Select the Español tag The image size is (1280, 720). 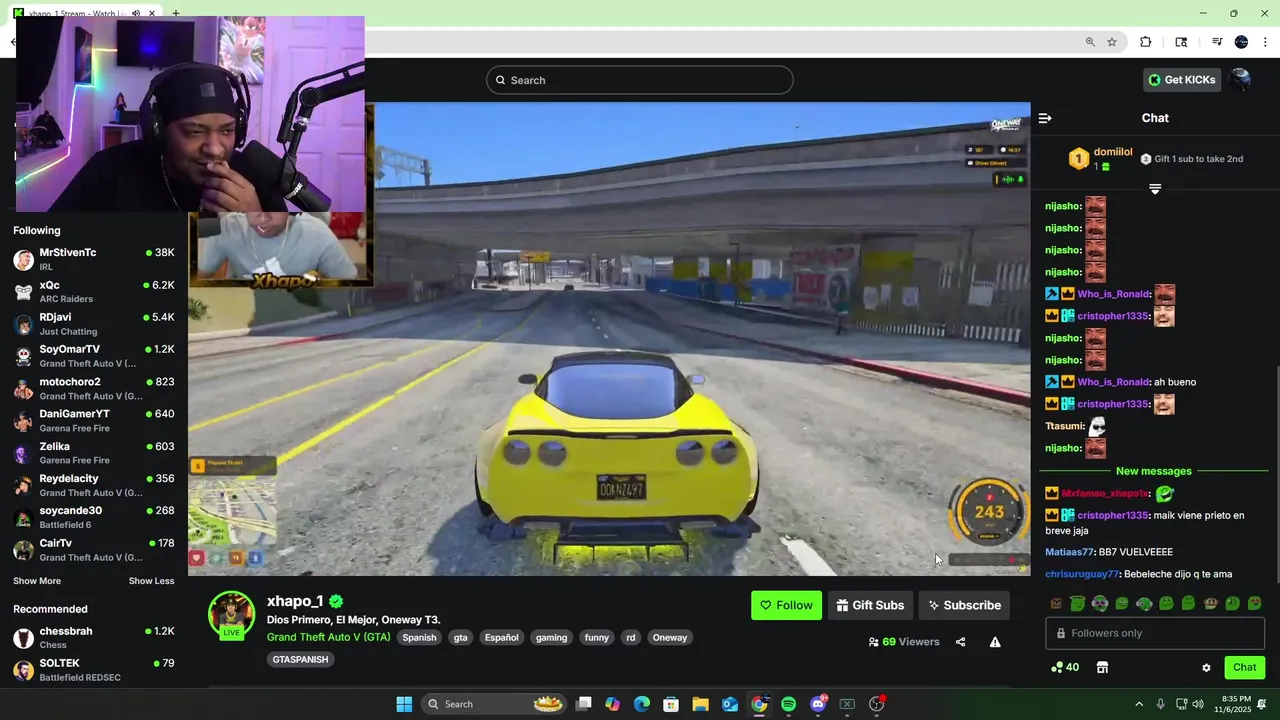501,638
